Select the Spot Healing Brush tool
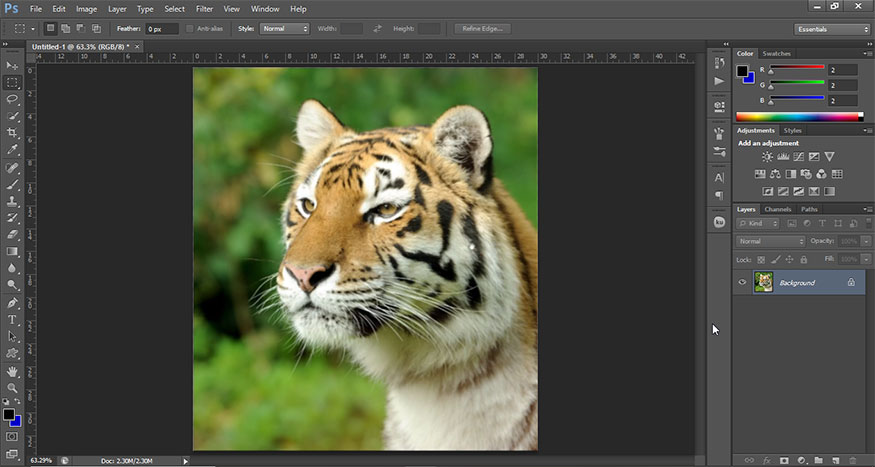Image resolution: width=875 pixels, height=467 pixels. pos(12,167)
